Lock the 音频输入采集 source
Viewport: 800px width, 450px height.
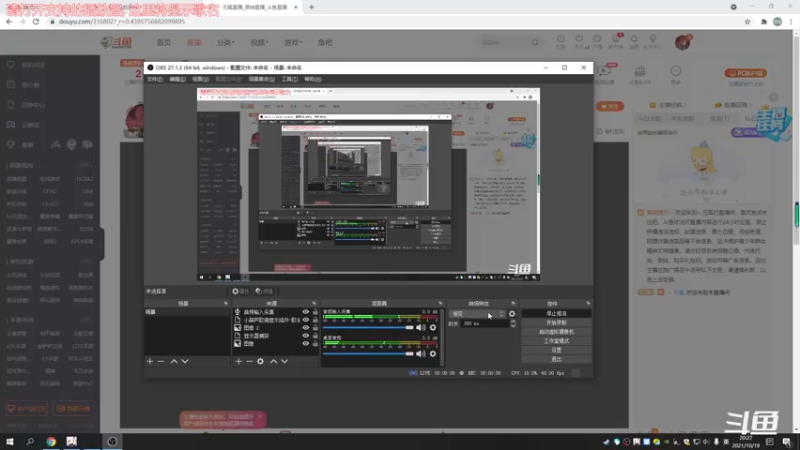315,312
